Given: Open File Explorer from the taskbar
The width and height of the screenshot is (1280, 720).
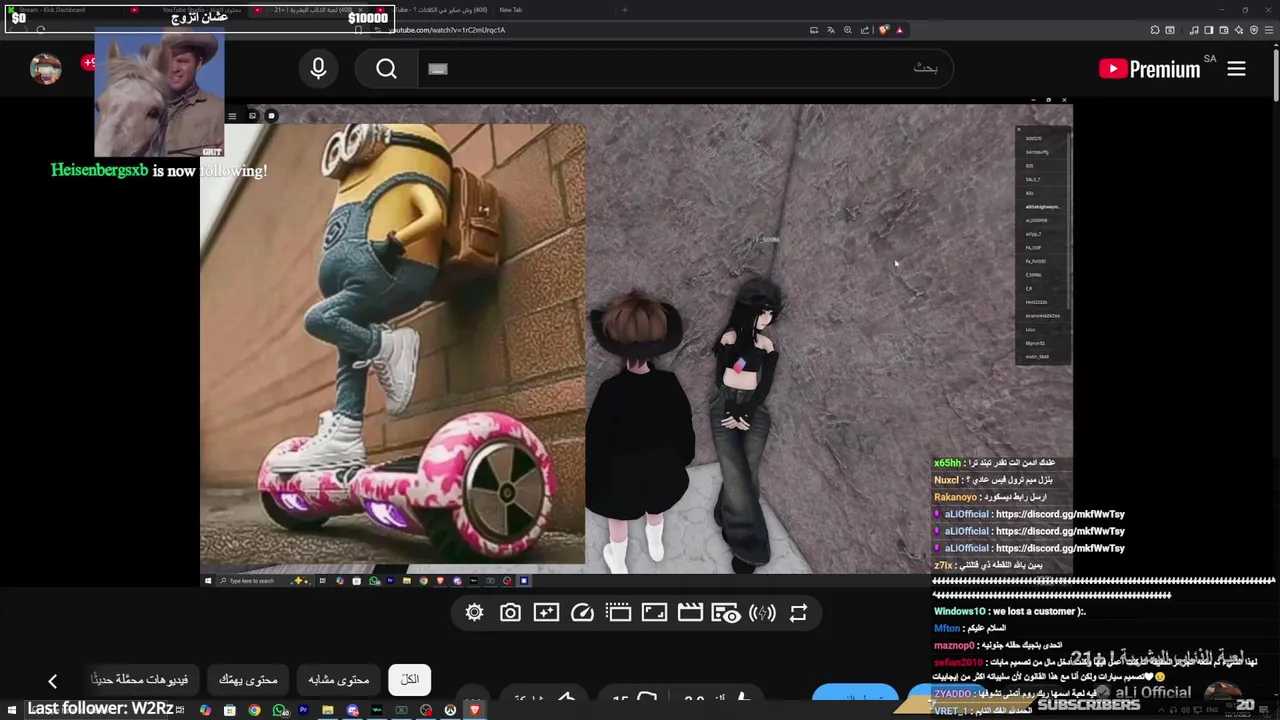Looking at the screenshot, I should point(328,710).
